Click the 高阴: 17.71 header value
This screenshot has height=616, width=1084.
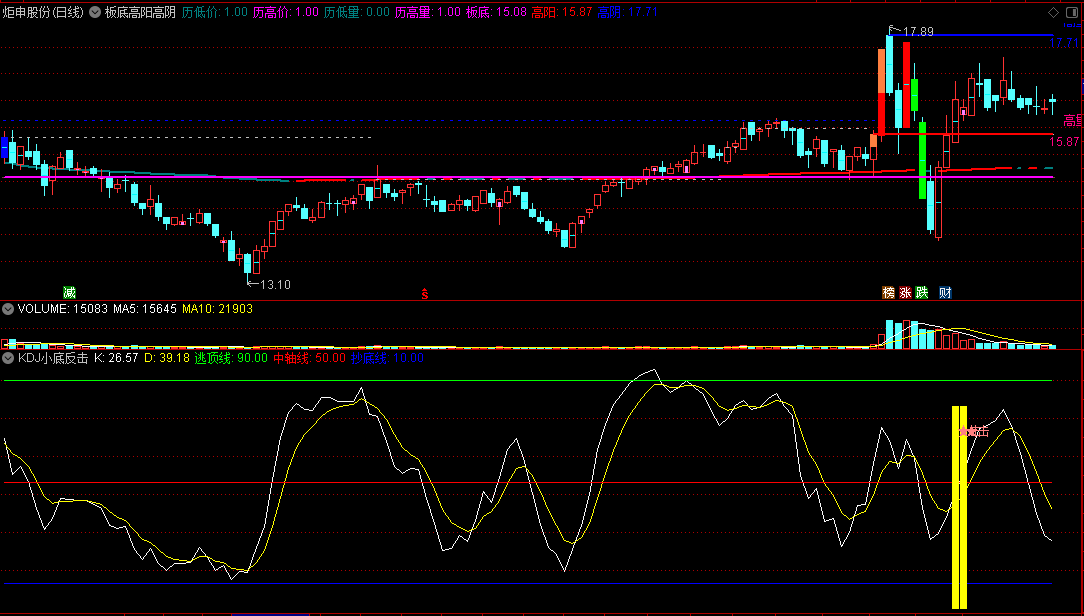[x=628, y=12]
